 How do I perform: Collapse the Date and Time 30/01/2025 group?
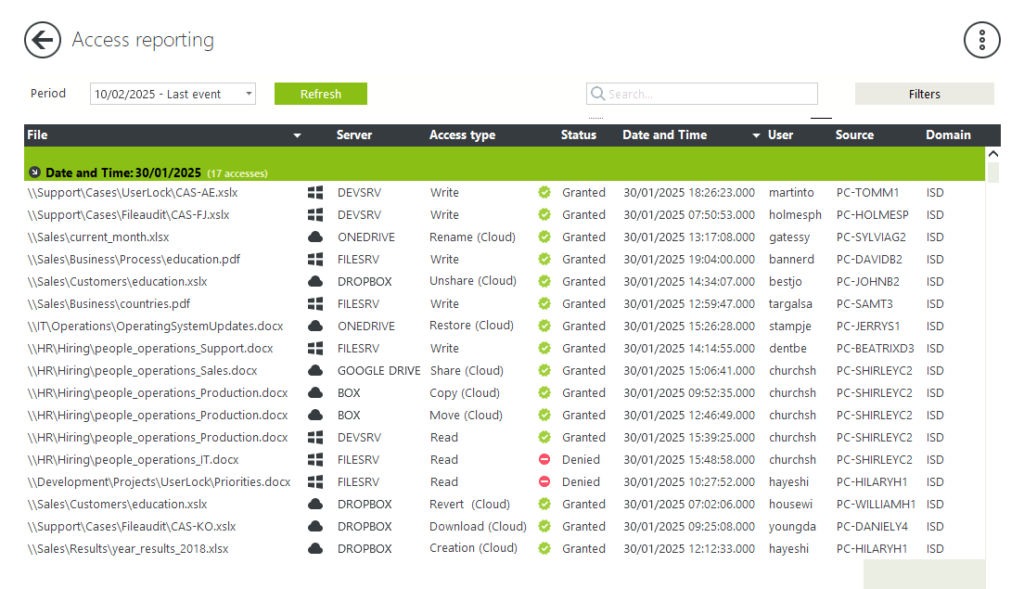coord(35,173)
